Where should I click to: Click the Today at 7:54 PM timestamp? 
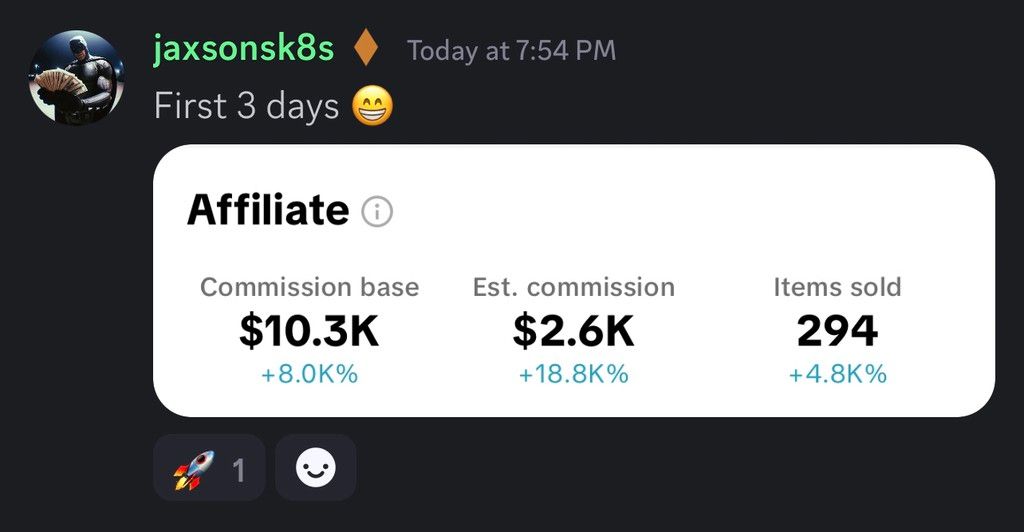tap(511, 51)
